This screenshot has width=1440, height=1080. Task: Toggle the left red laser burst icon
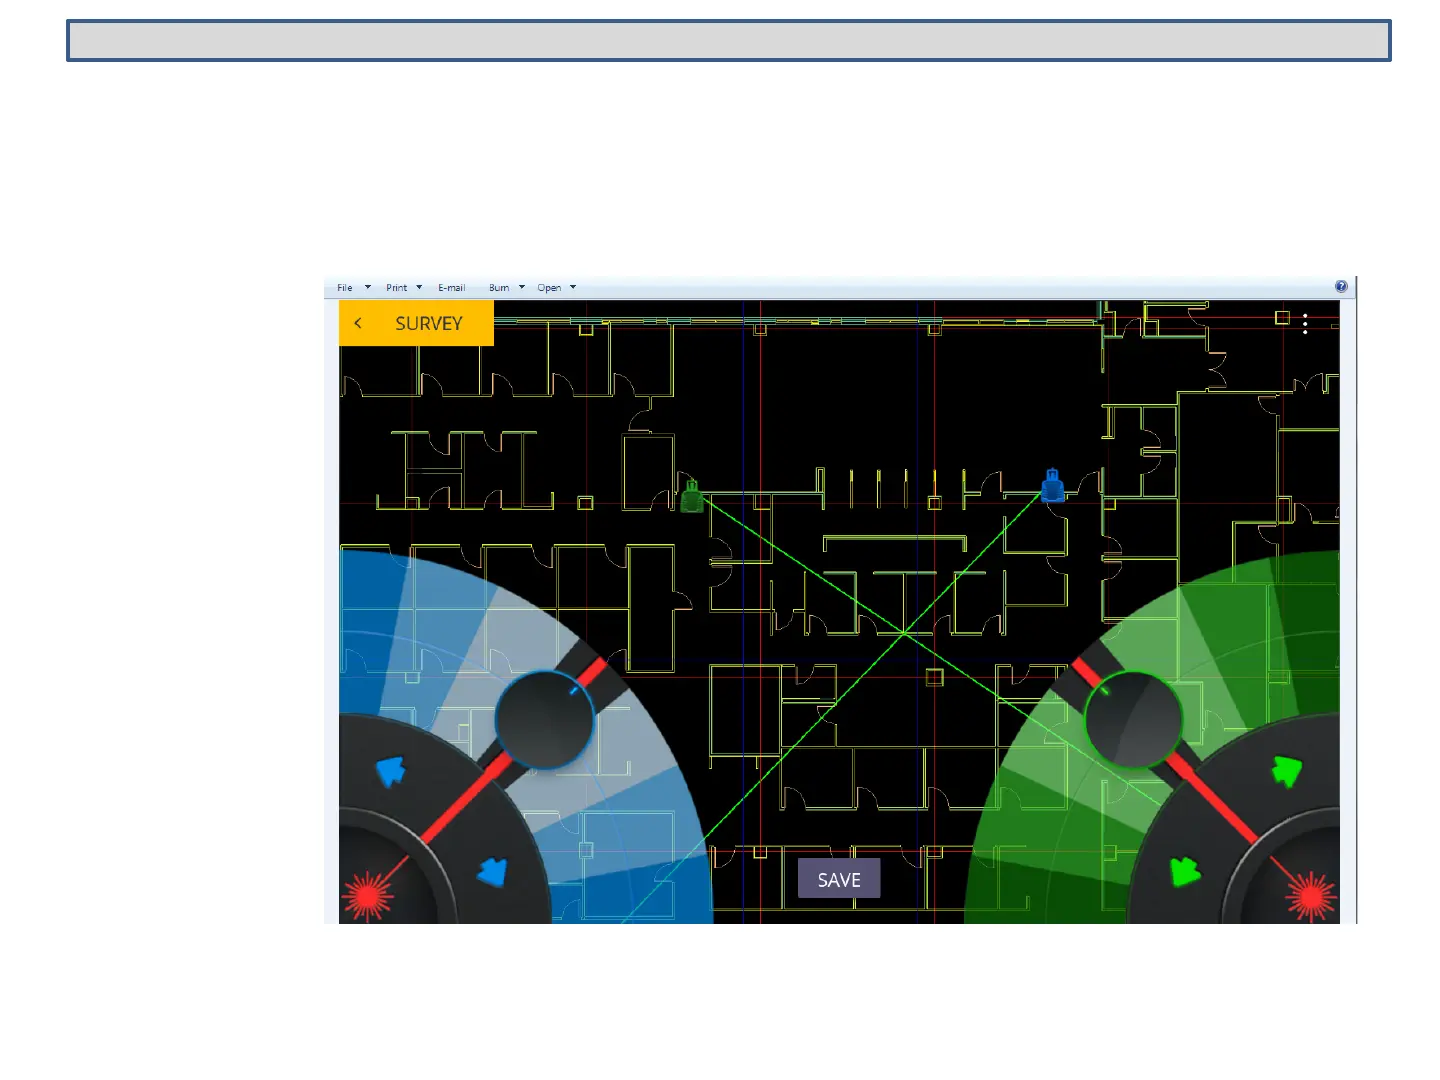pos(368,895)
